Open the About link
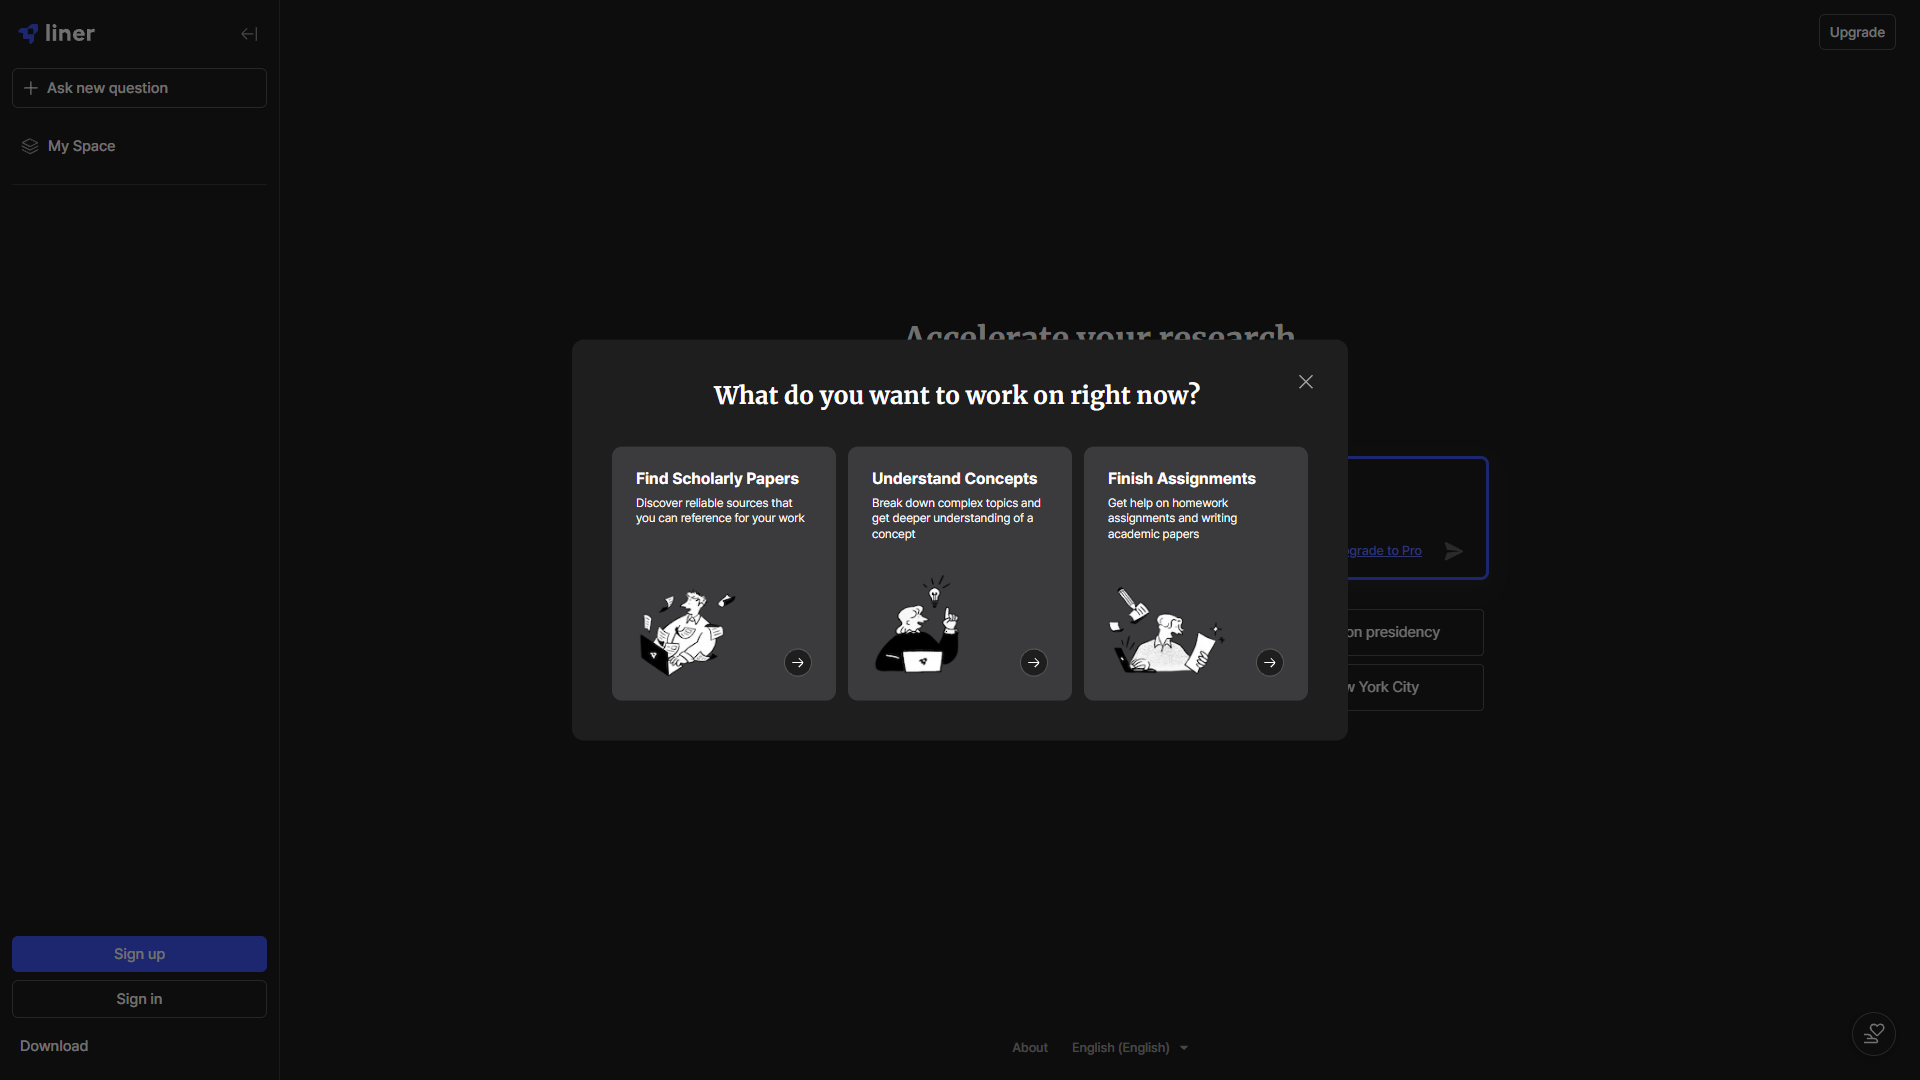The image size is (1920, 1080). pos(1029,1047)
